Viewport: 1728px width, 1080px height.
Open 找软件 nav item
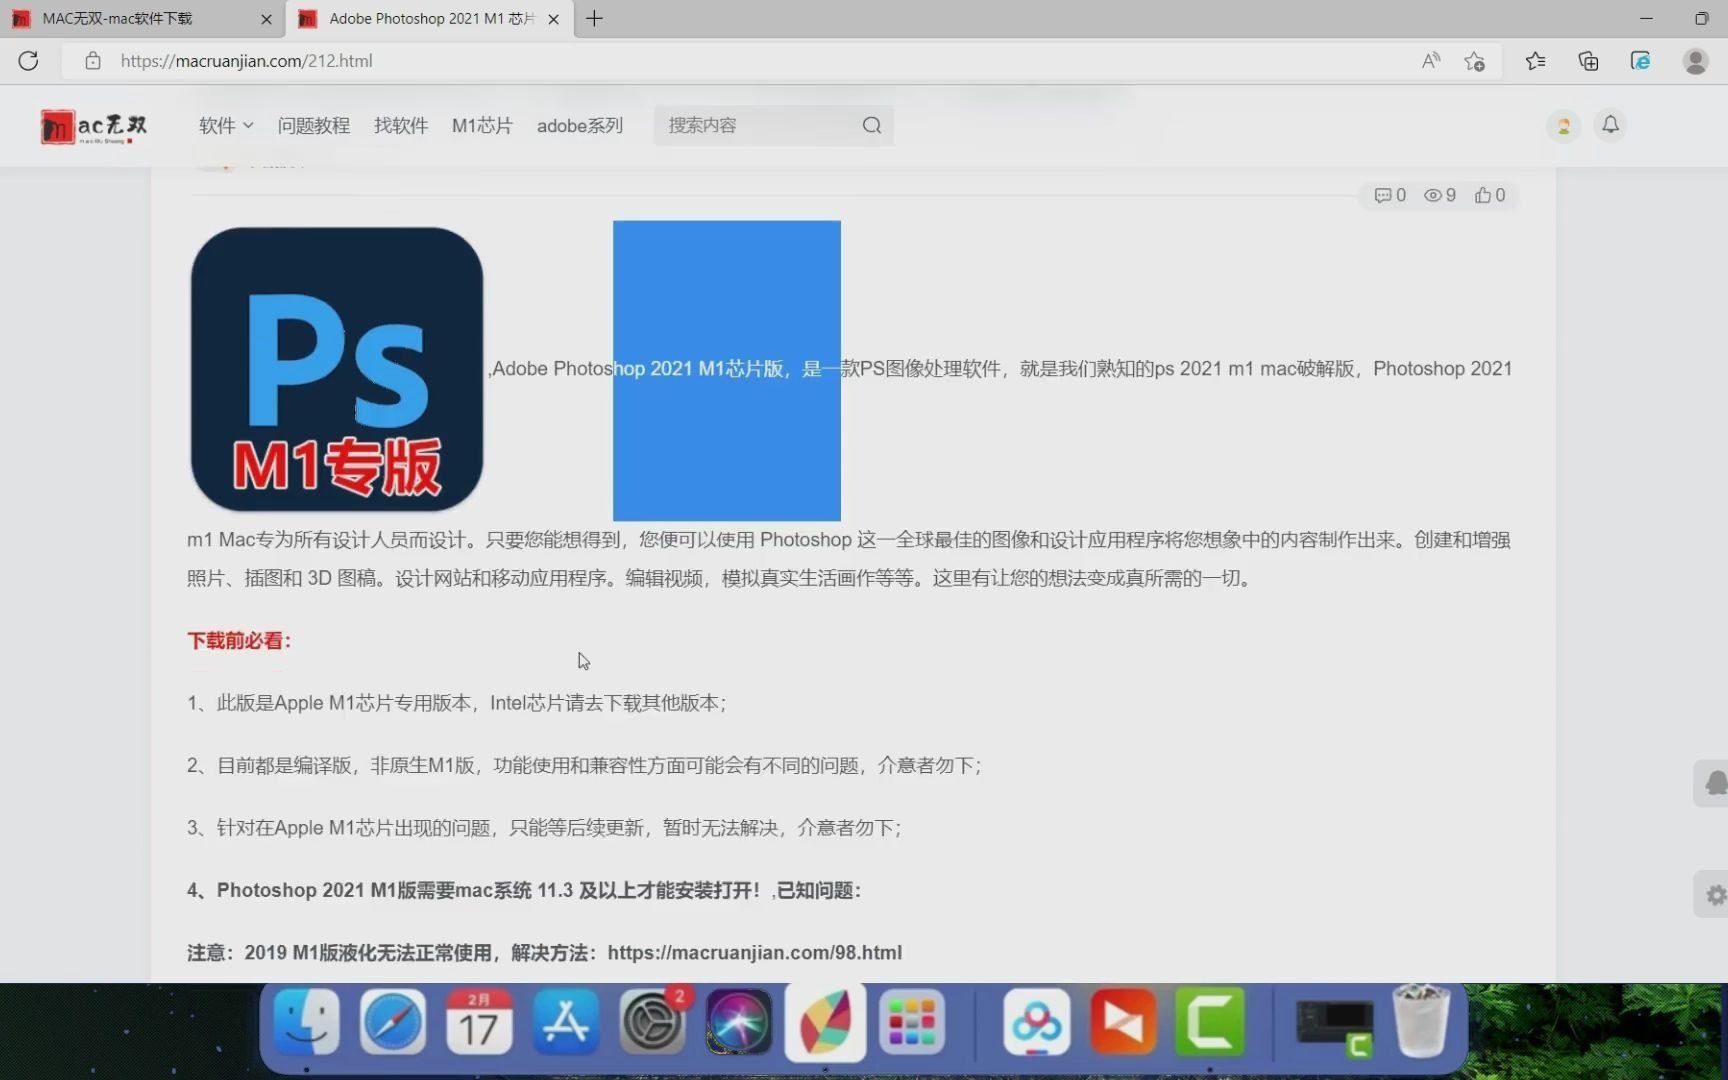click(401, 125)
